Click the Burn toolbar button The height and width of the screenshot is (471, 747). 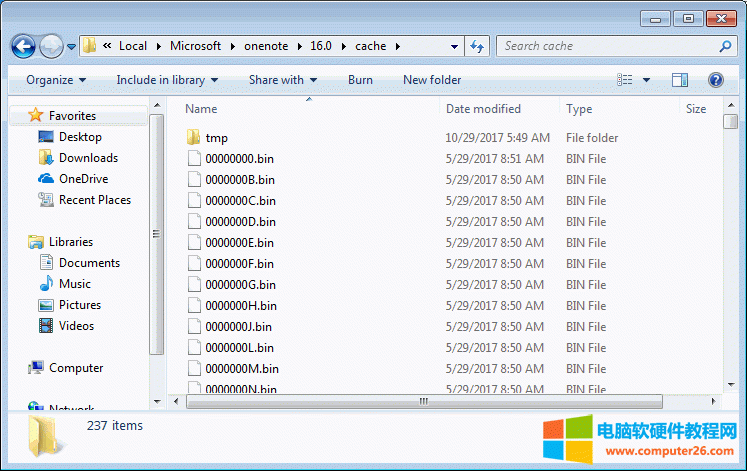[360, 80]
